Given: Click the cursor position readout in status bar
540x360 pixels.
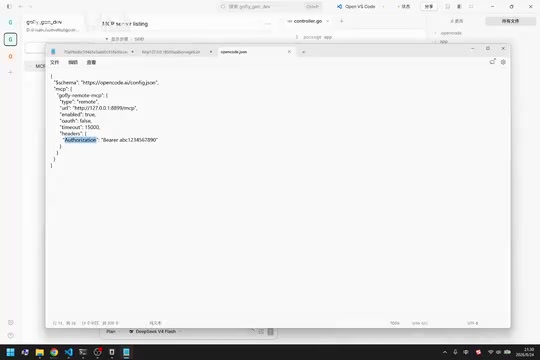Looking at the screenshot, I should coord(64,323).
